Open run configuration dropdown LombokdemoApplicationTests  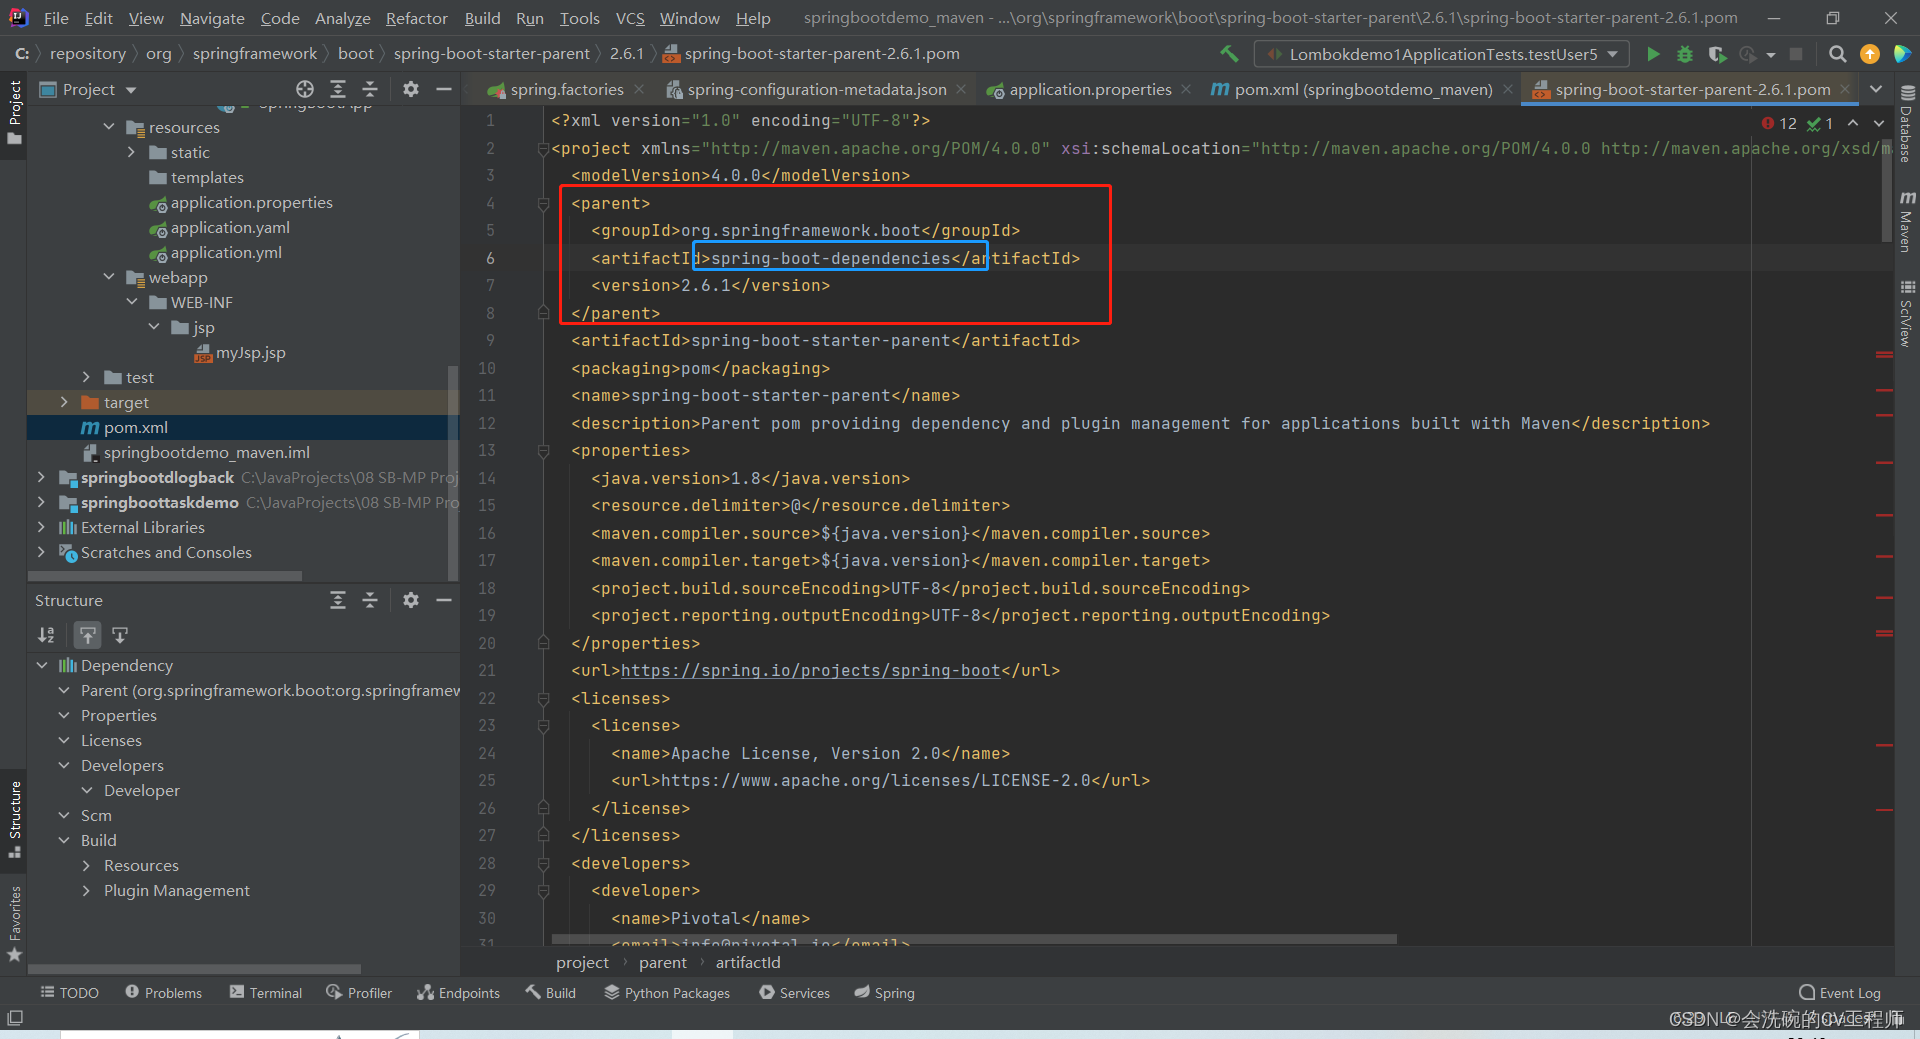click(1442, 54)
